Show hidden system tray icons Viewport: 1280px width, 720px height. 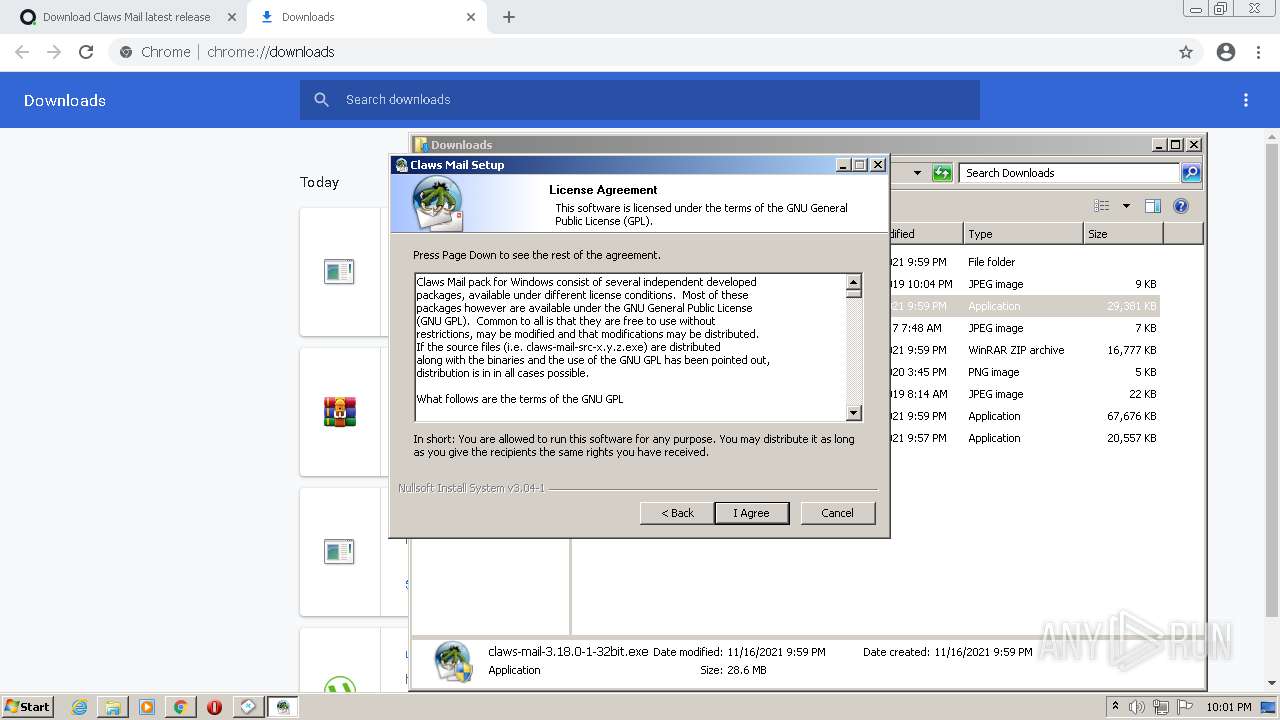pos(1115,707)
